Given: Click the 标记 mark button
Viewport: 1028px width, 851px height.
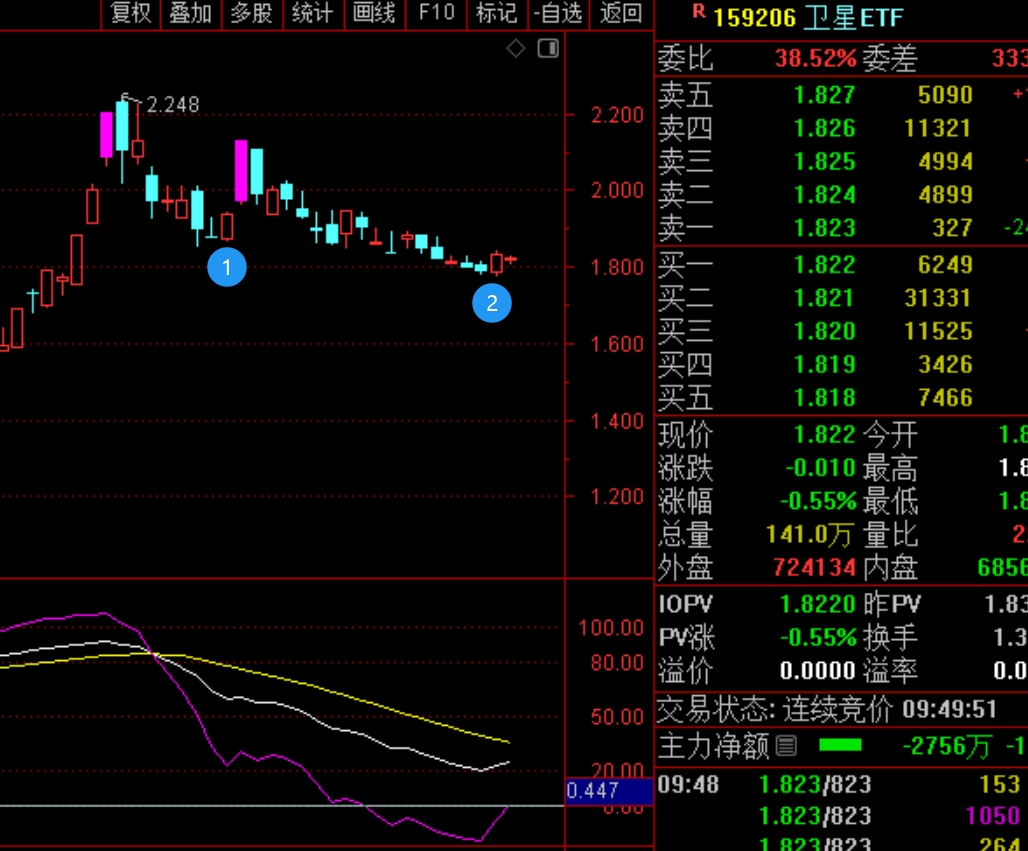Looking at the screenshot, I should coord(496,13).
